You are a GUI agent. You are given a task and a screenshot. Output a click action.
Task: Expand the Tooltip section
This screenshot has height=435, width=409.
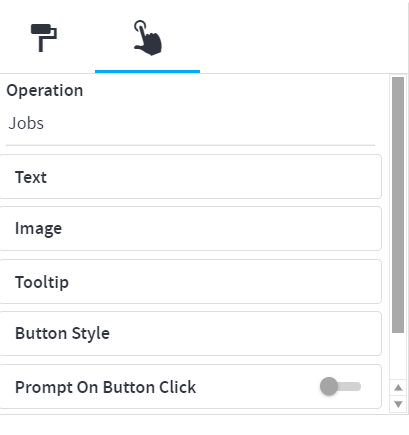pyautogui.click(x=190, y=282)
